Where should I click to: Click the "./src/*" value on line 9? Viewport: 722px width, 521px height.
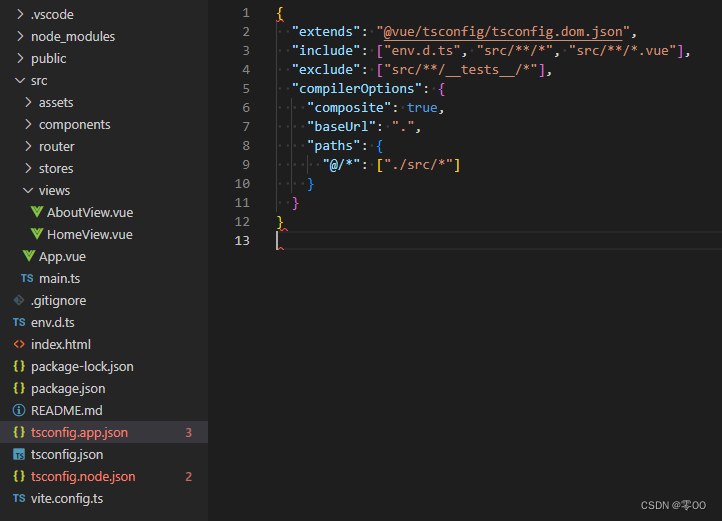pos(418,164)
